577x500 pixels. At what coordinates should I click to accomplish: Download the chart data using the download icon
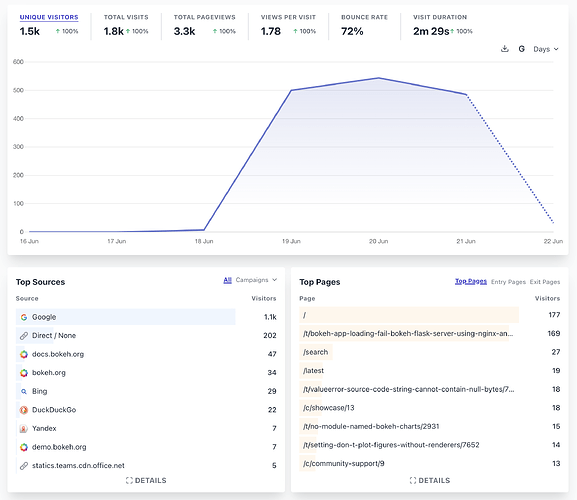click(505, 49)
